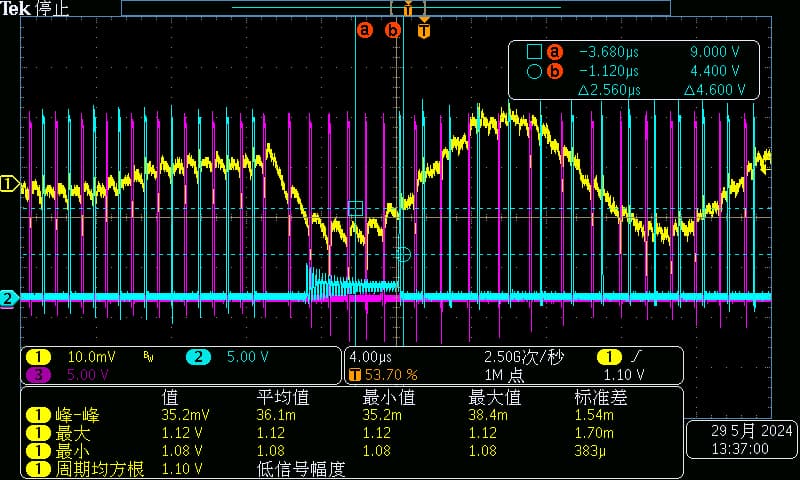This screenshot has width=800, height=480.
Task: Click the channel 1 ground-level marker on left
Action: coord(9,184)
